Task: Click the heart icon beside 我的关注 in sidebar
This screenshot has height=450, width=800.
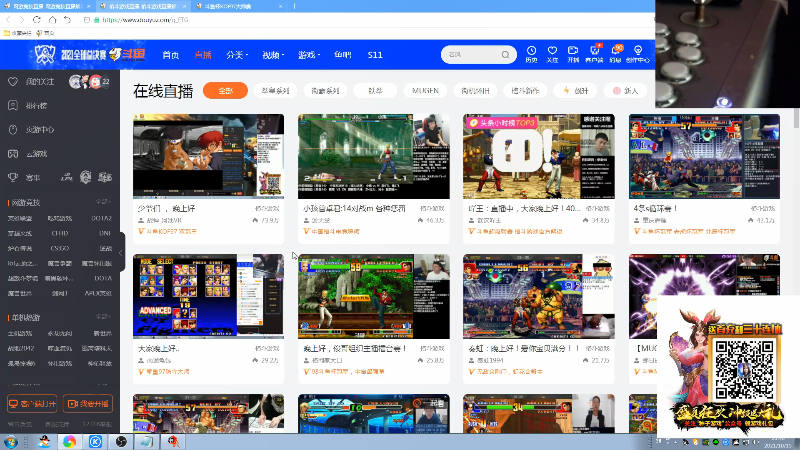Action: pyautogui.click(x=13, y=81)
